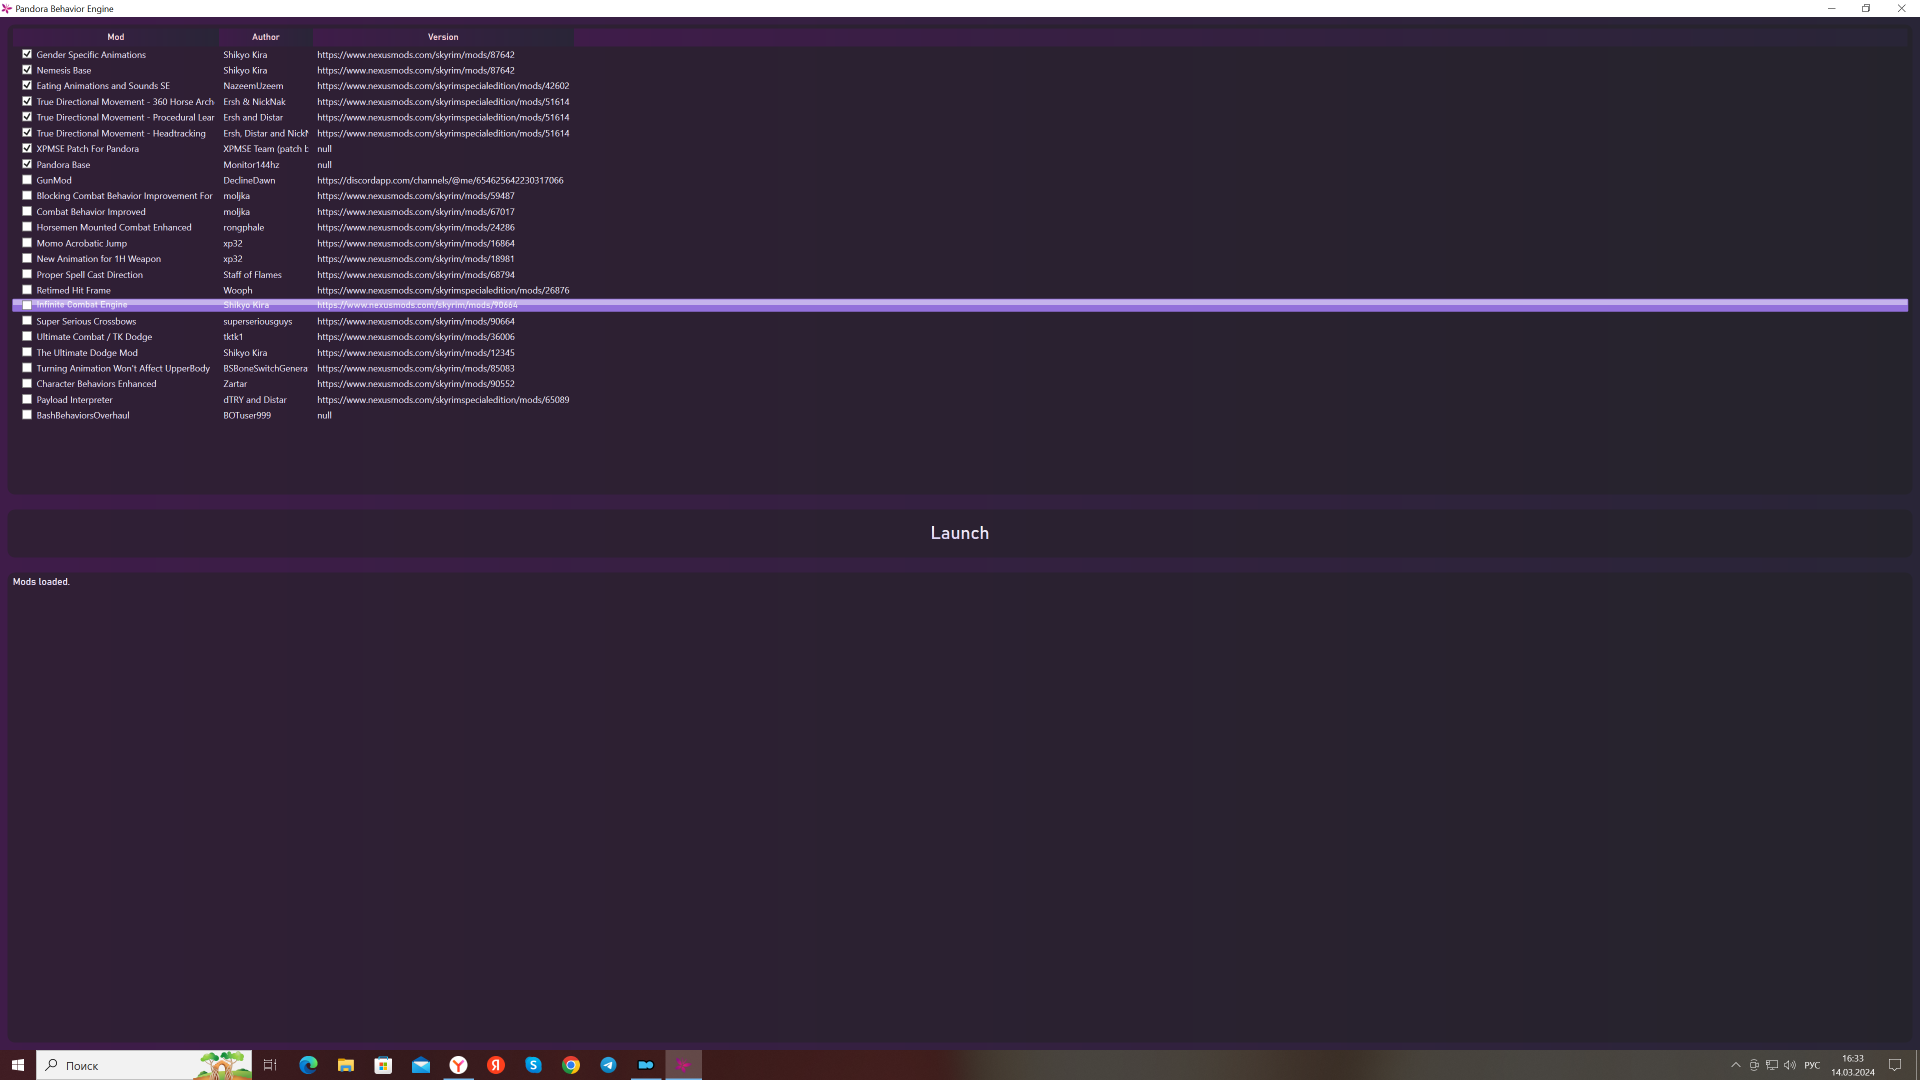The height and width of the screenshot is (1080, 1920).
Task: Open Microsoft Edge from the taskbar
Action: 308,1065
